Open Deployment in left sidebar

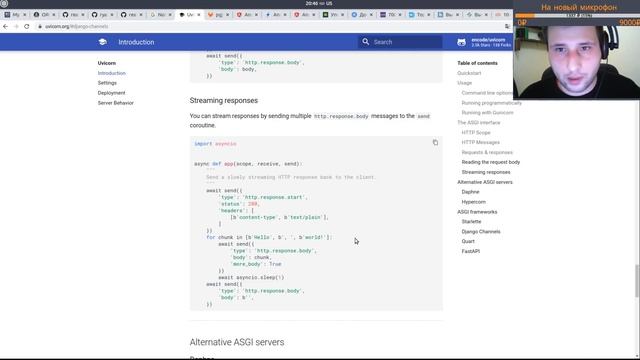pyautogui.click(x=111, y=93)
